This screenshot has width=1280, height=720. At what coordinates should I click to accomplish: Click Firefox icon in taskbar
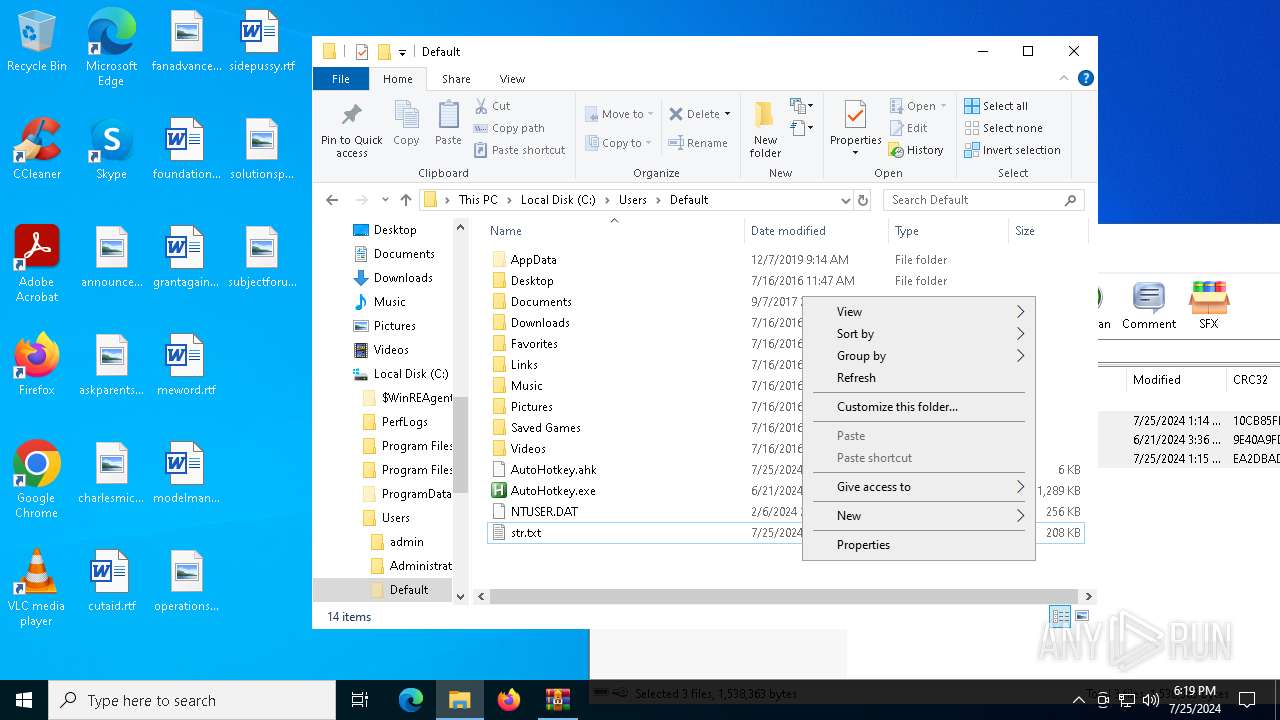509,700
